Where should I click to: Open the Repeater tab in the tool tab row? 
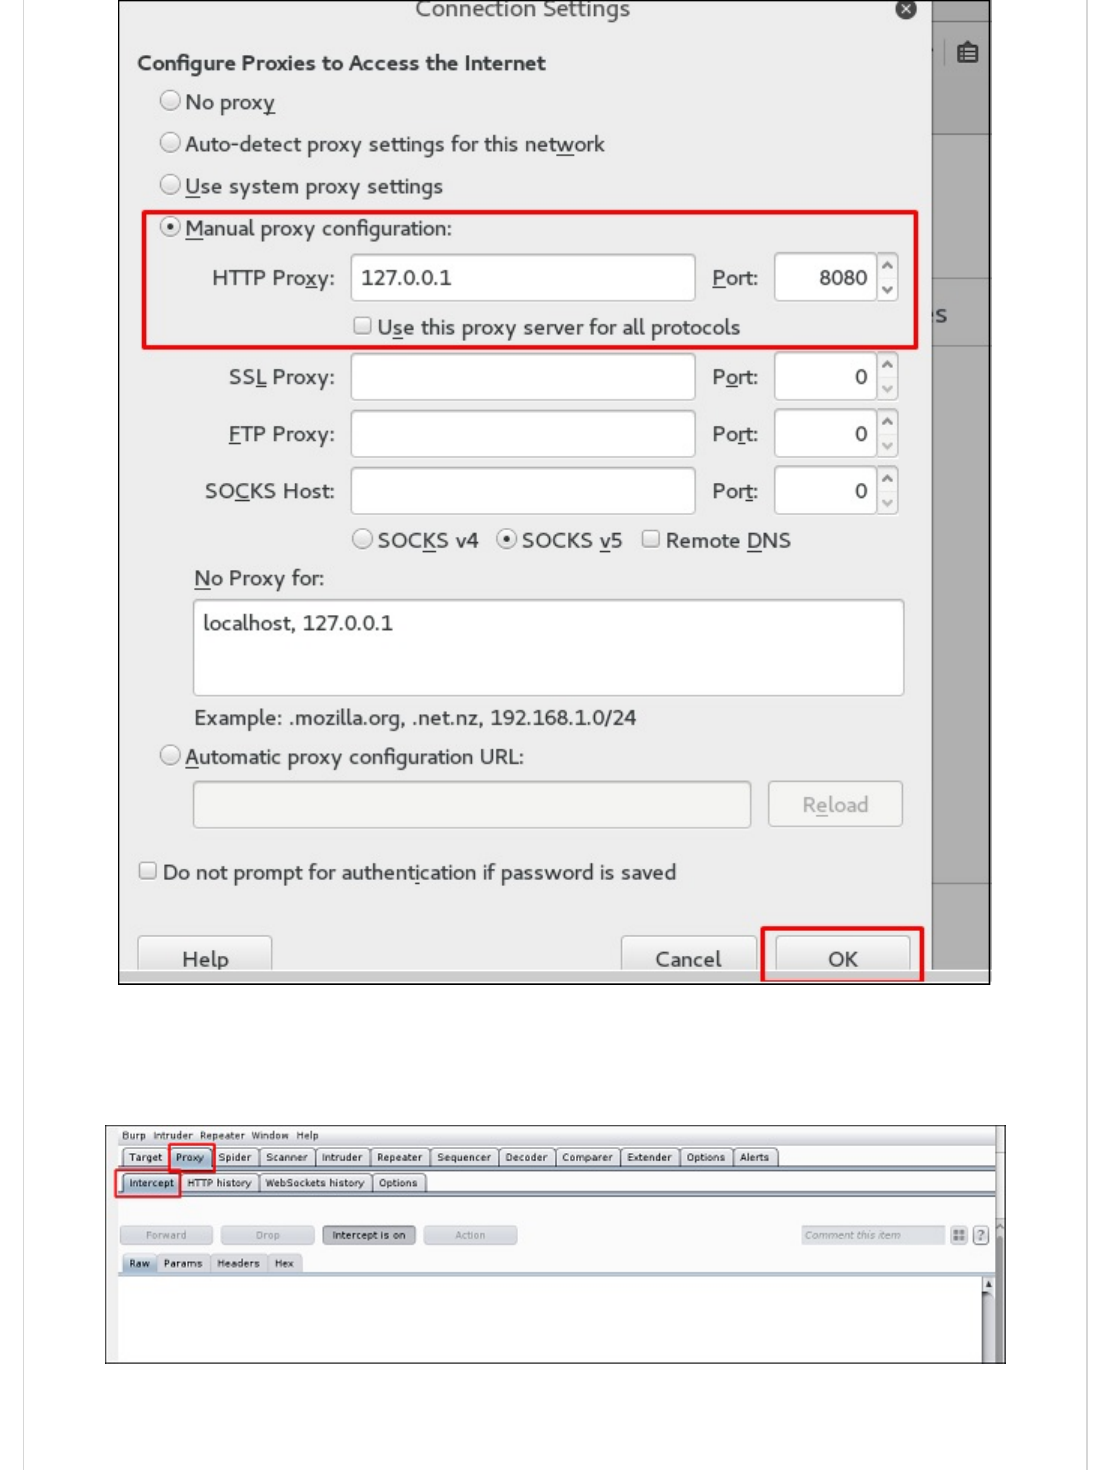pos(400,1157)
